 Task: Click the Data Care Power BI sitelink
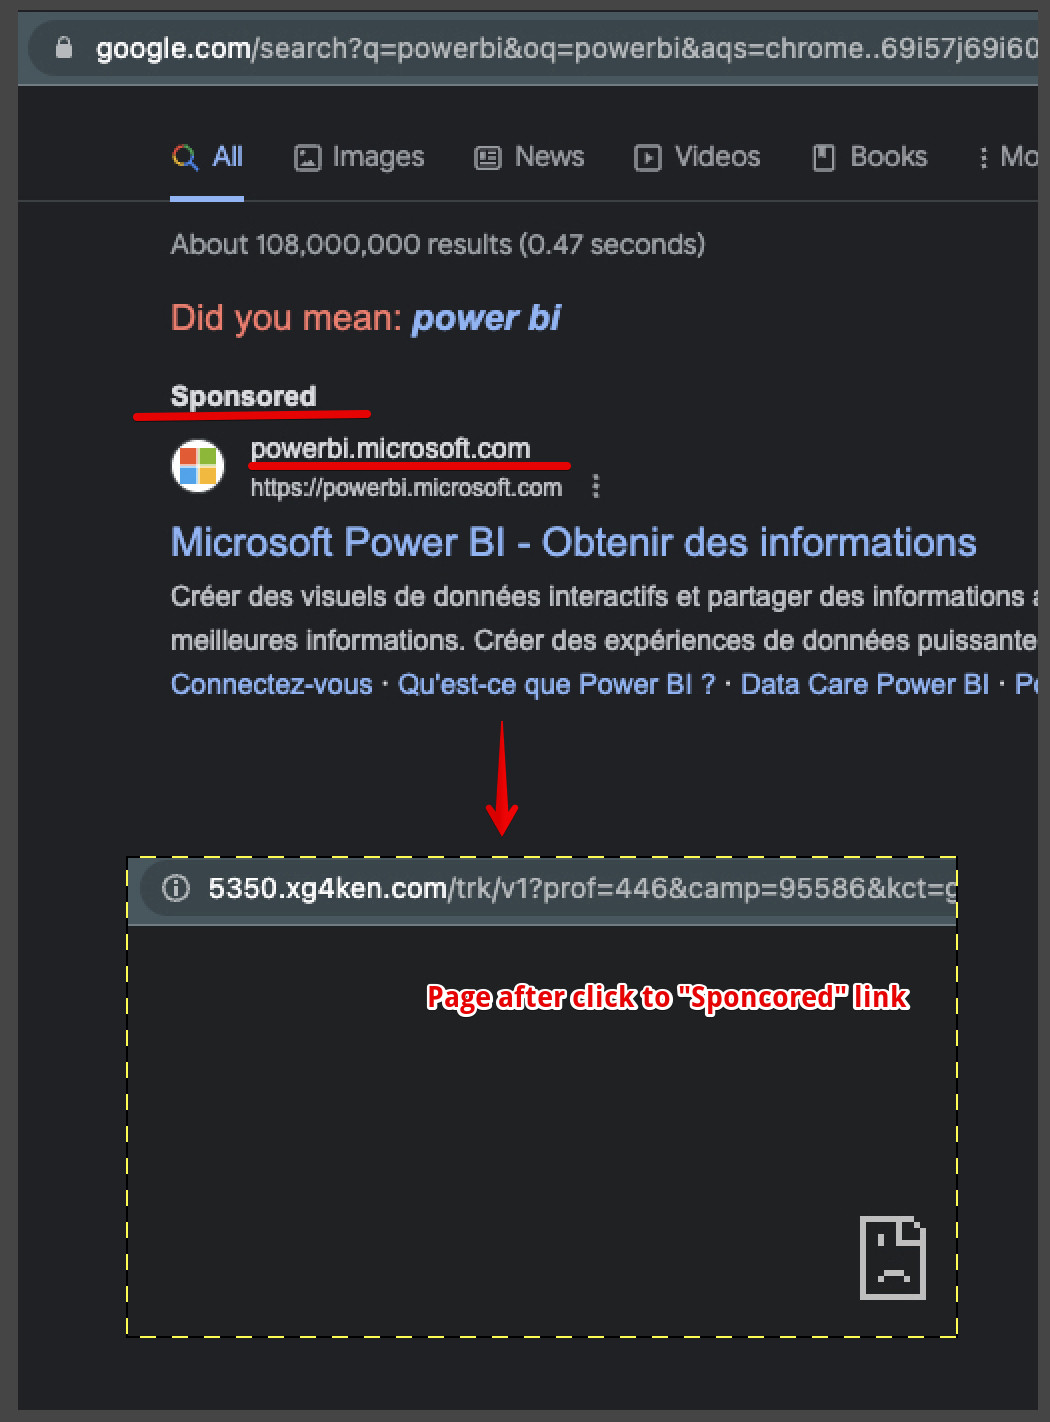(864, 684)
